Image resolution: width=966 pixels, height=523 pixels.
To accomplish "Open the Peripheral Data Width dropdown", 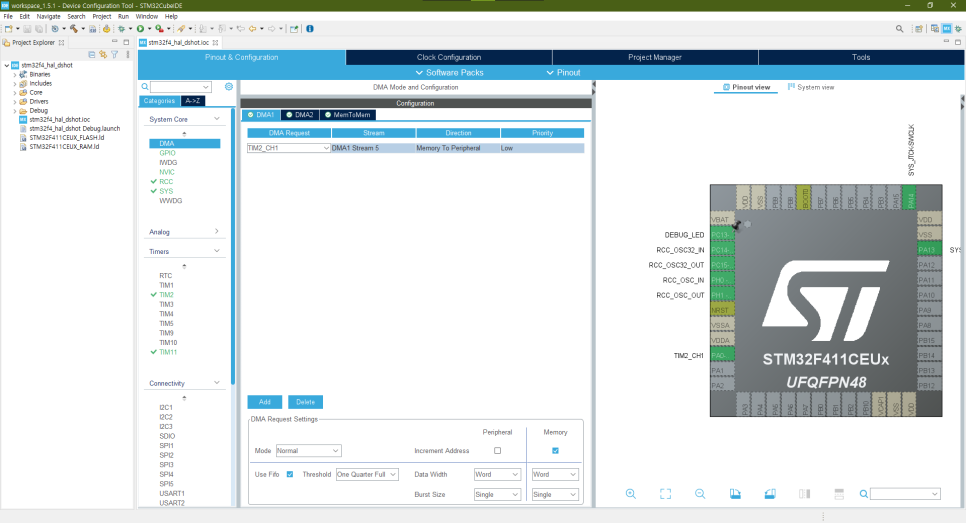I will point(497,474).
